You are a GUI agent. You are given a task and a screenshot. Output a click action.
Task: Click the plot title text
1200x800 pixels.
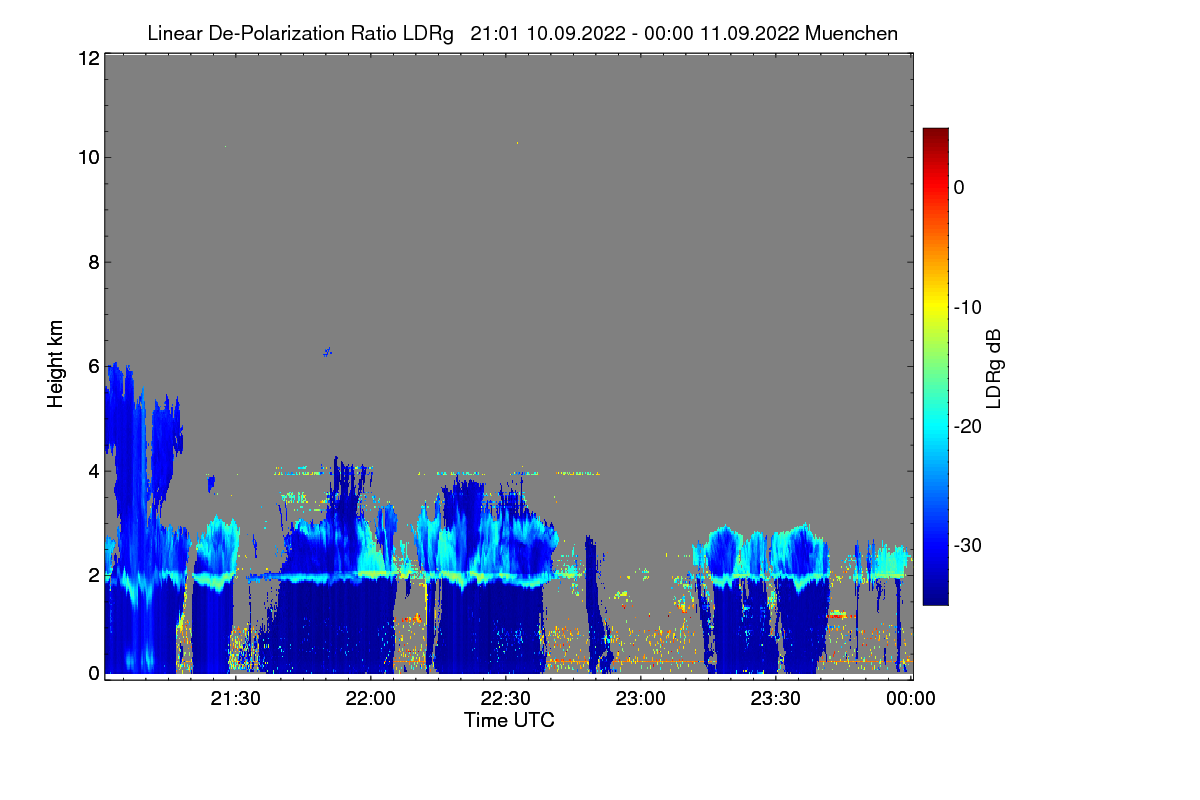click(x=522, y=33)
